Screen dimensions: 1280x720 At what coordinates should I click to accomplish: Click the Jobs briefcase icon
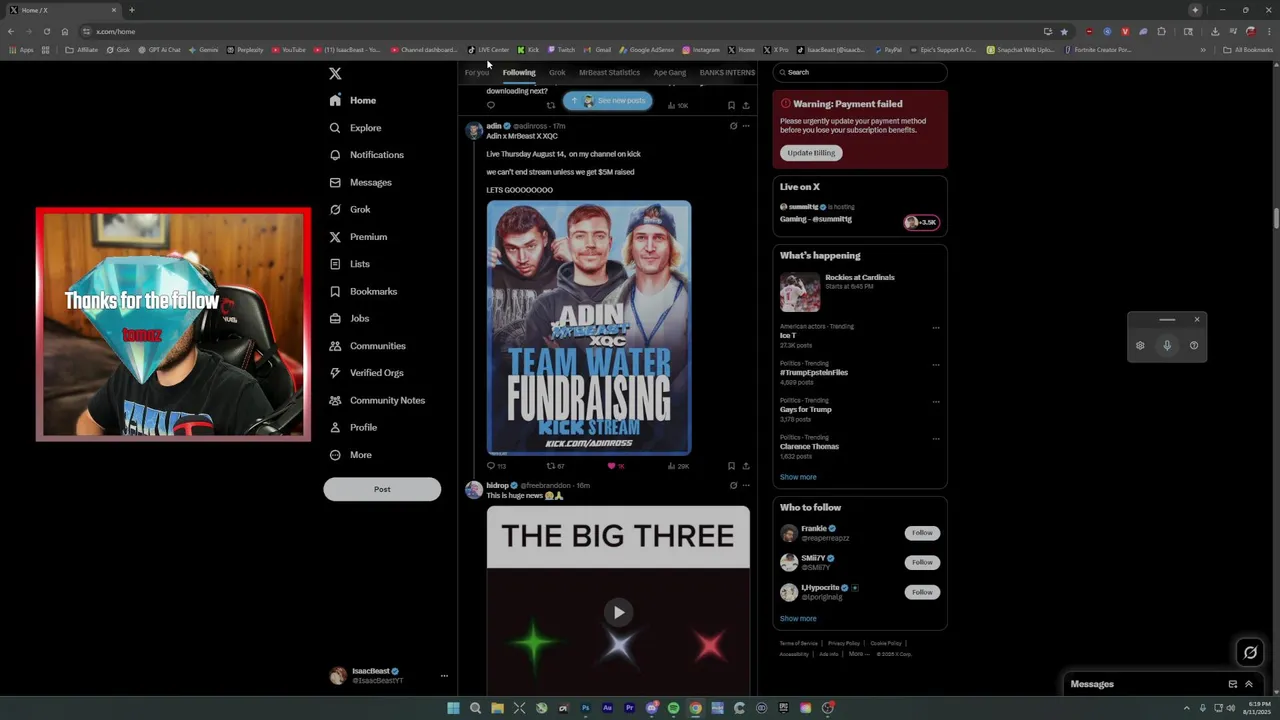coord(335,318)
